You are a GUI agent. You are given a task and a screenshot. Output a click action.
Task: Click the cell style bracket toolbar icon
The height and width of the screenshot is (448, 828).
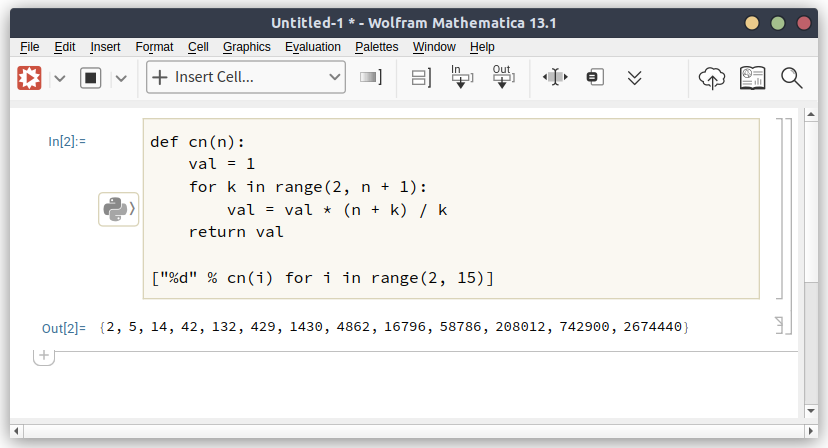pos(371,78)
